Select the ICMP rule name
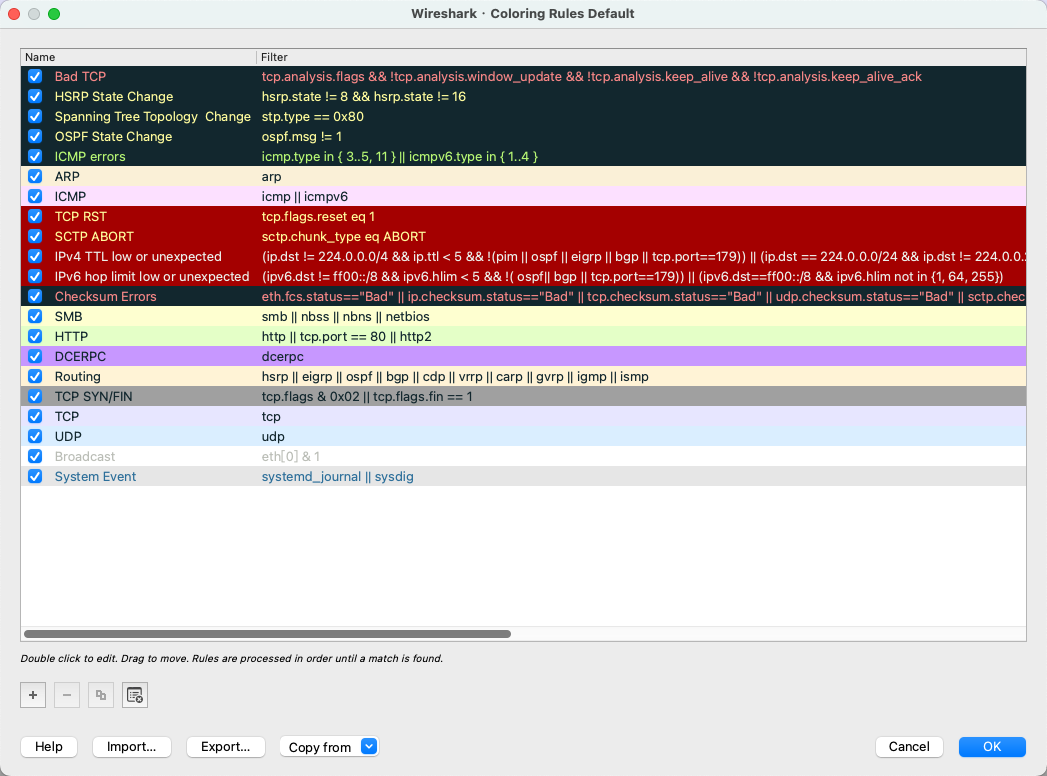This screenshot has height=776, width=1047. click(x=70, y=197)
